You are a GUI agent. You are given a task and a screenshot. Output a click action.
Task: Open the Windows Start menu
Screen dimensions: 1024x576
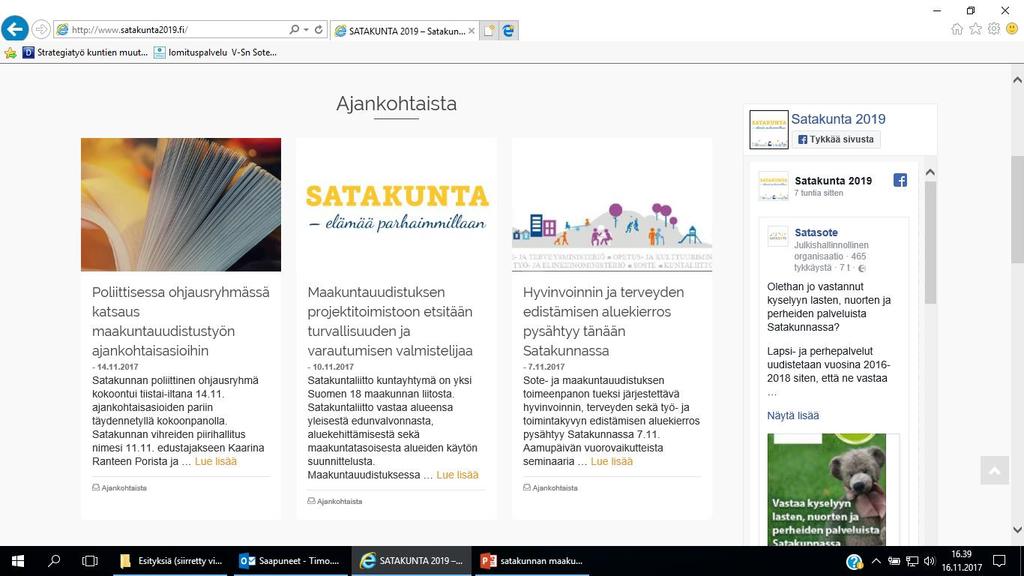(18, 561)
